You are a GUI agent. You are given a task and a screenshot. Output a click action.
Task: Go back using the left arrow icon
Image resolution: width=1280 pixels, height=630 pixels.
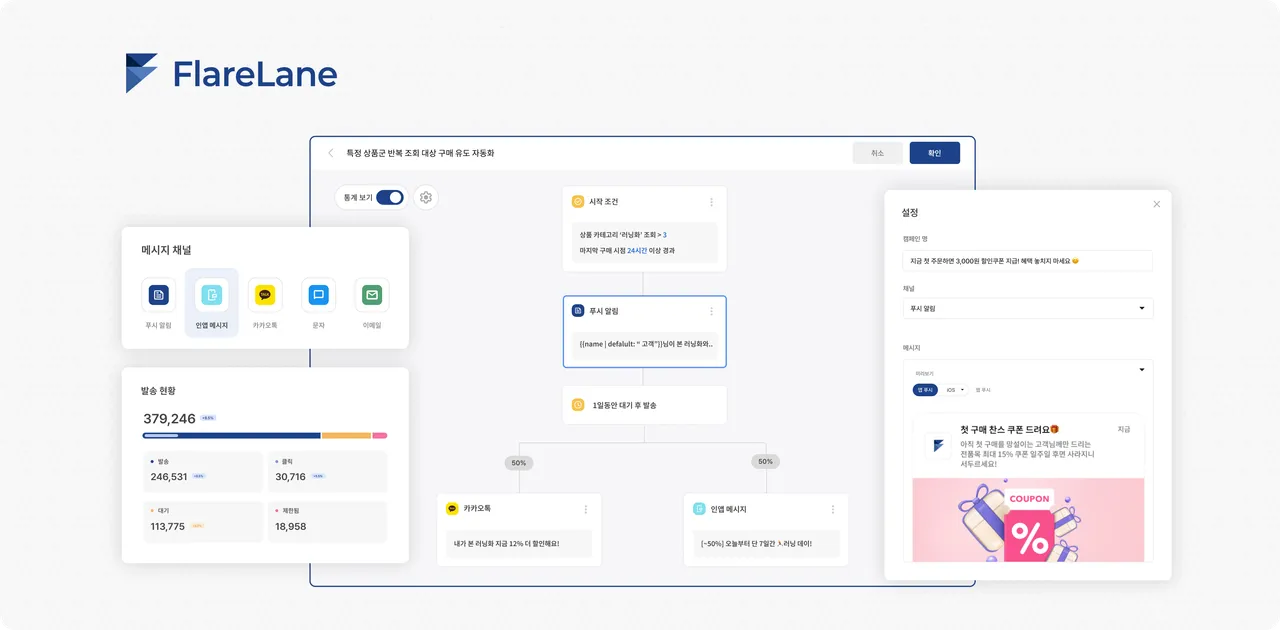[331, 153]
